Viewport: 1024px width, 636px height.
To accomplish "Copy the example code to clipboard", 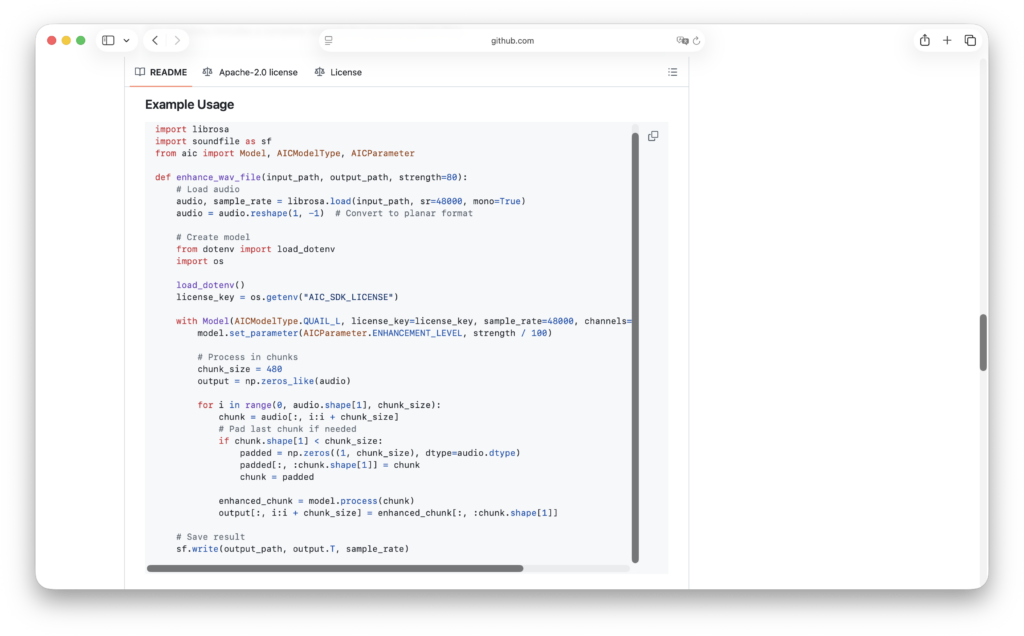I will click(653, 136).
